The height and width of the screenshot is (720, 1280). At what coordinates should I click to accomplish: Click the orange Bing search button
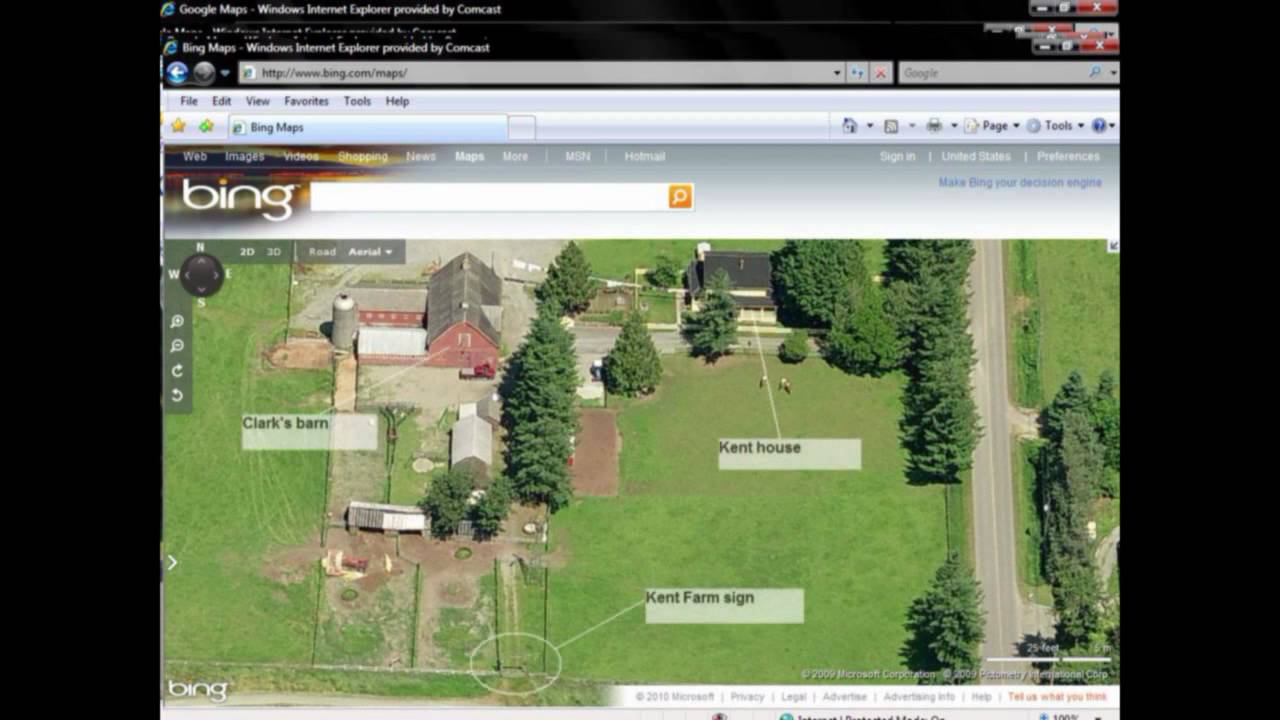(680, 196)
